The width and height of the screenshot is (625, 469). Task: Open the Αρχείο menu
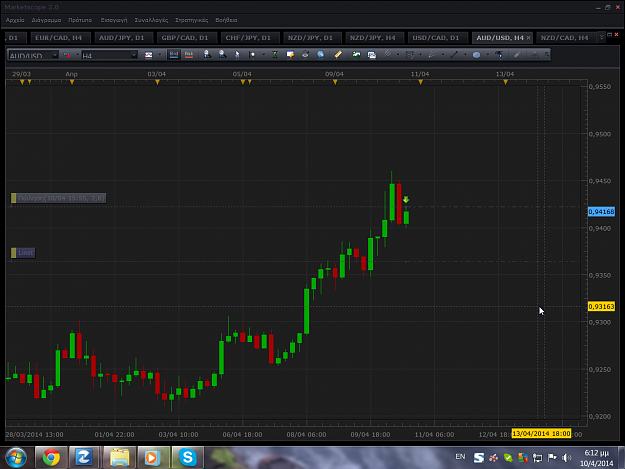(15, 20)
